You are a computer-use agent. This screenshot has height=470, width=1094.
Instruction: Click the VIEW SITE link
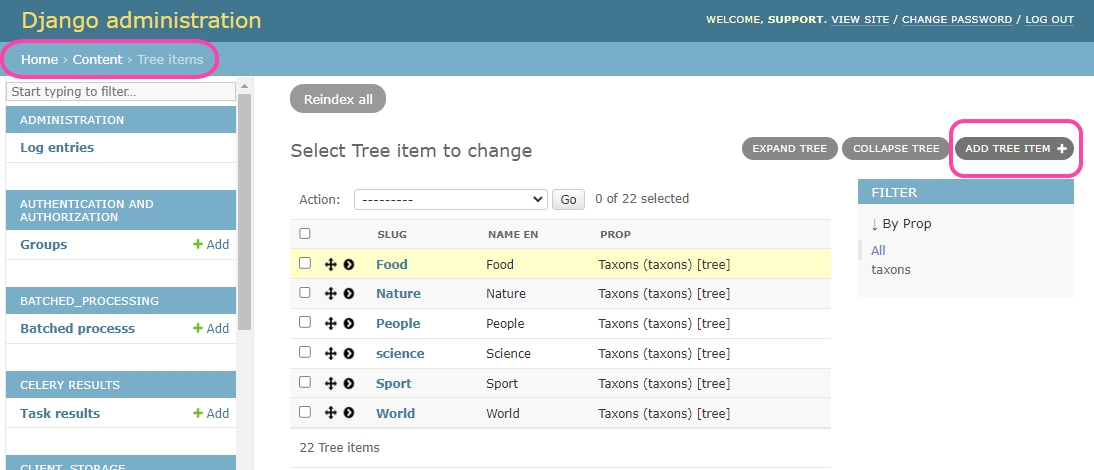click(x=860, y=20)
